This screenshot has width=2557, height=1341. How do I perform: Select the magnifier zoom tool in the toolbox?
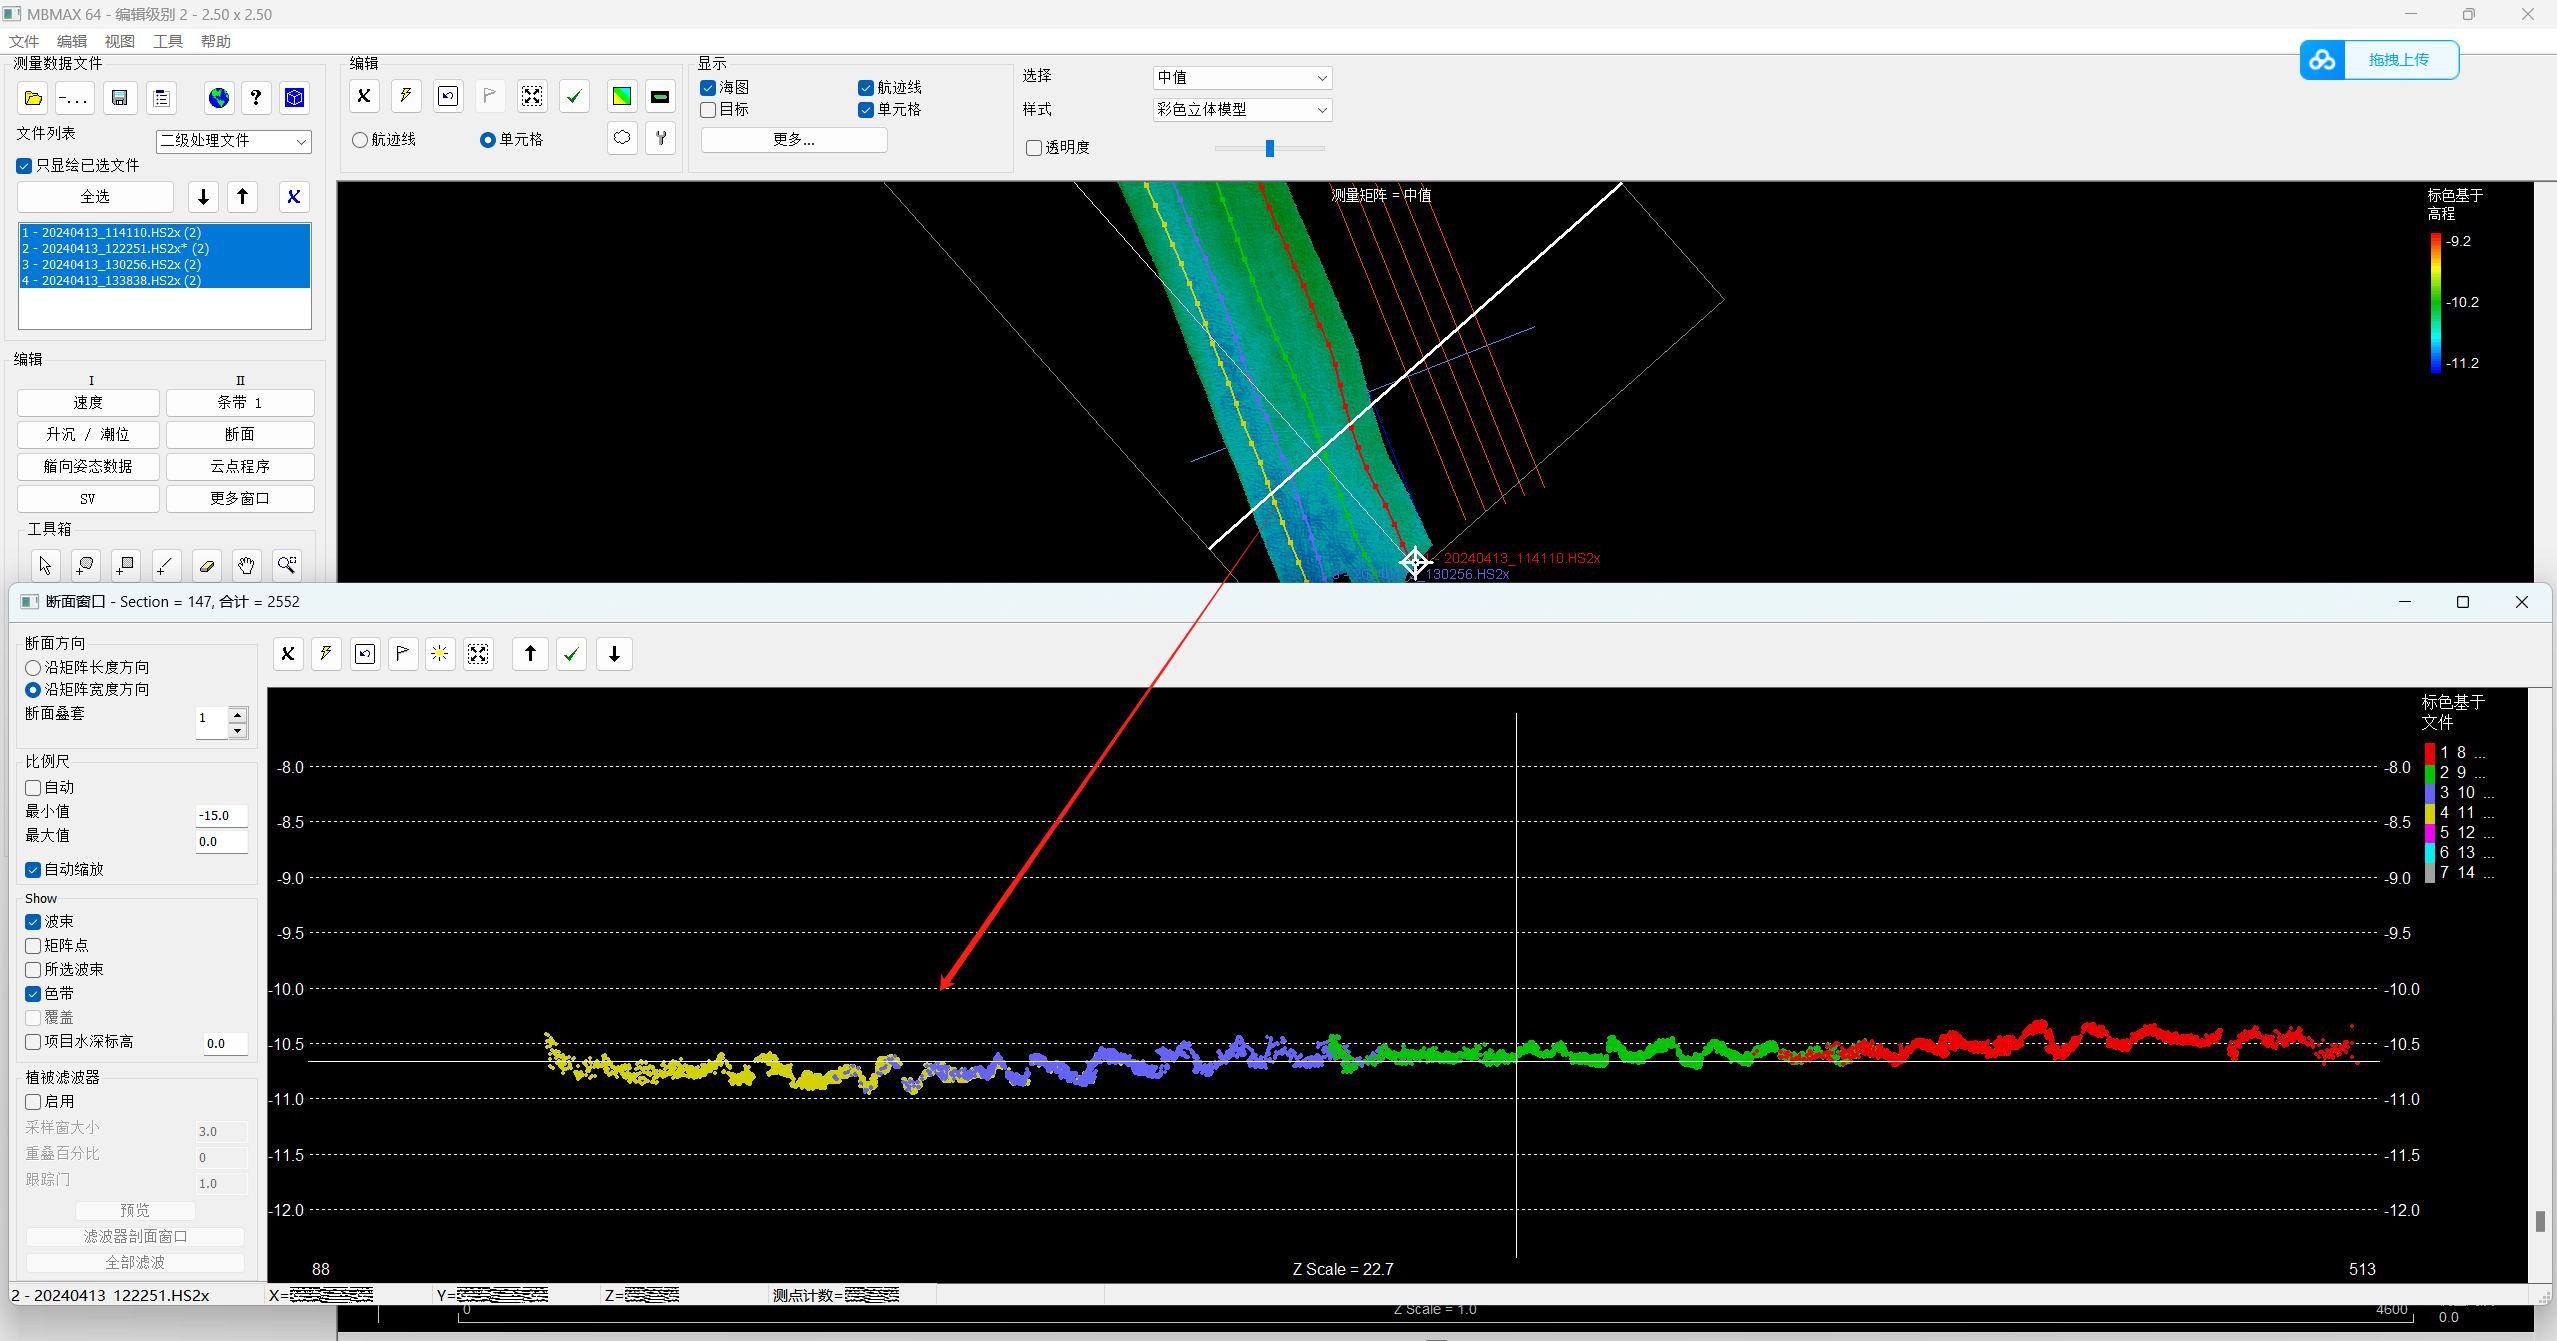coord(286,565)
